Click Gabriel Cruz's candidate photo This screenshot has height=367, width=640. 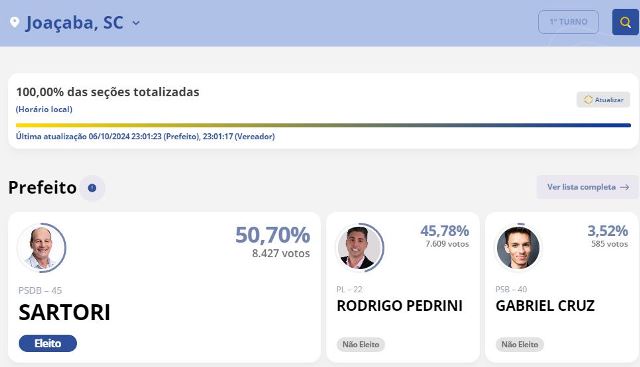(518, 247)
